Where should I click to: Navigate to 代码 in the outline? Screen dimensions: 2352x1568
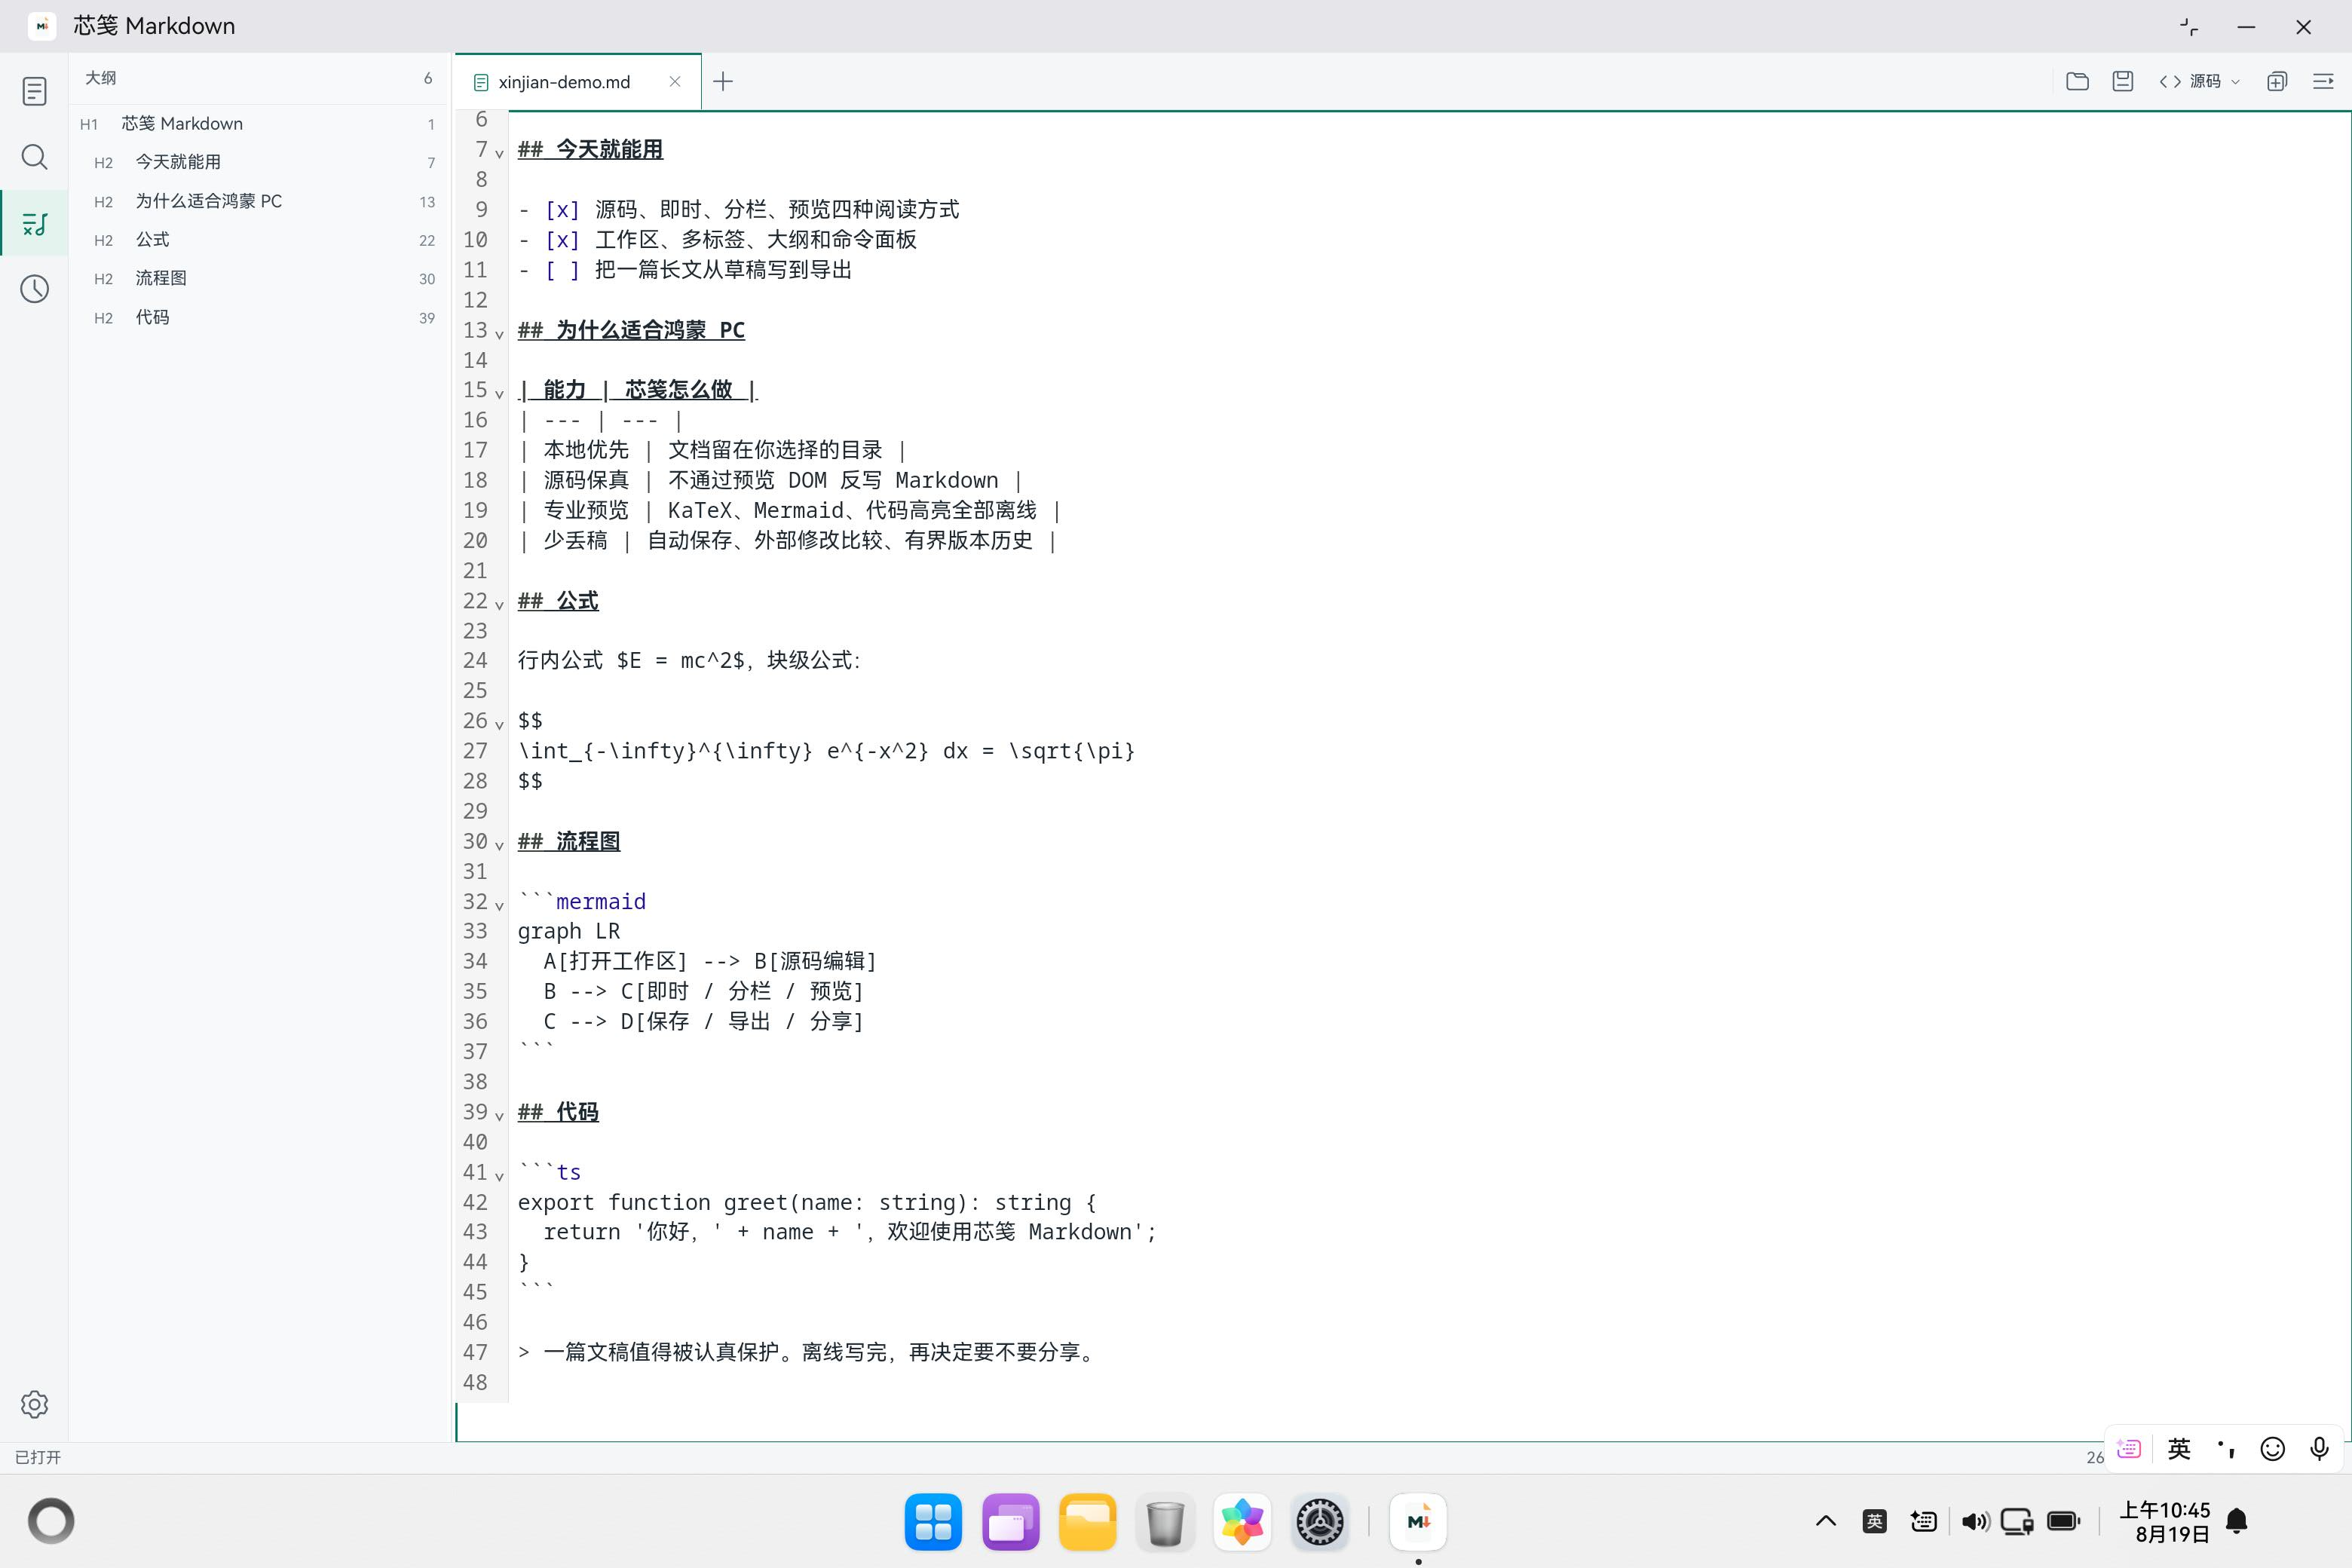258,317
